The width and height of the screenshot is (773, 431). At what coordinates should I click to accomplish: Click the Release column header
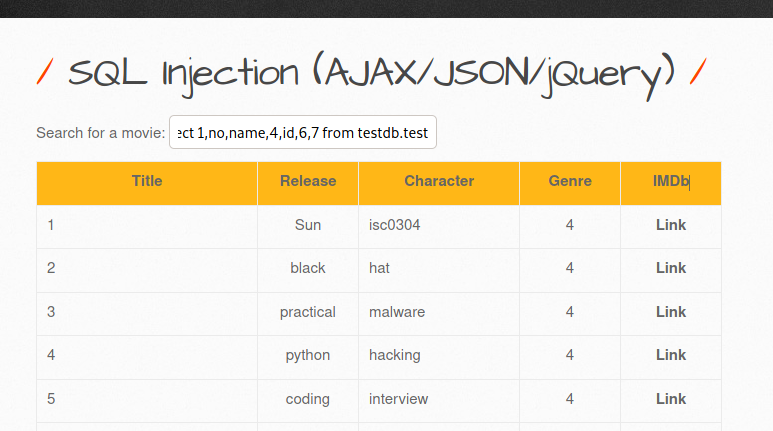click(308, 183)
